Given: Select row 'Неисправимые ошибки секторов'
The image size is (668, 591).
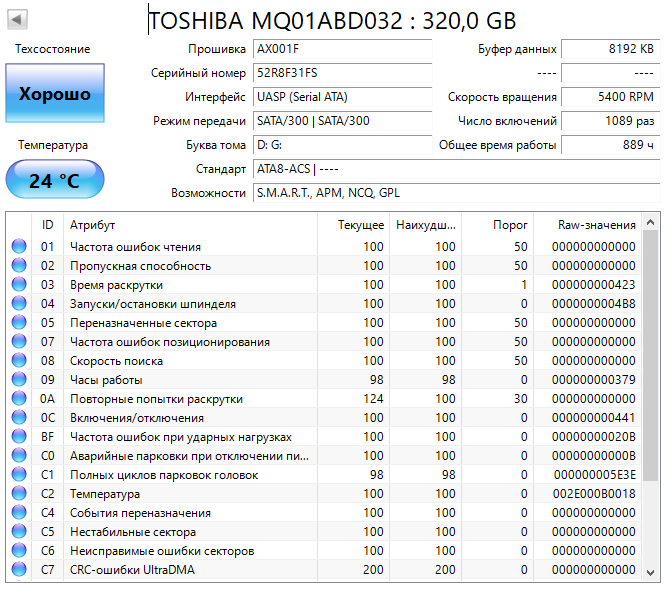Looking at the screenshot, I should pos(324,551).
